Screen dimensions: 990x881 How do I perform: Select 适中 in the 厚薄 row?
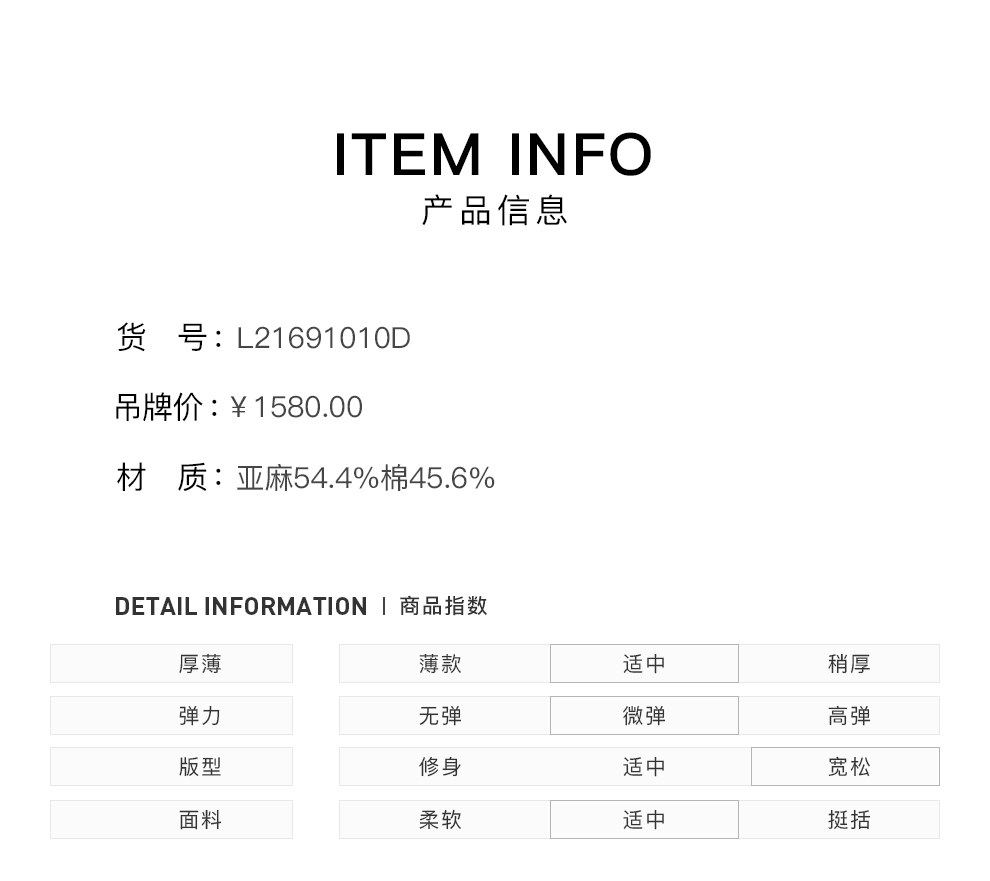644,664
